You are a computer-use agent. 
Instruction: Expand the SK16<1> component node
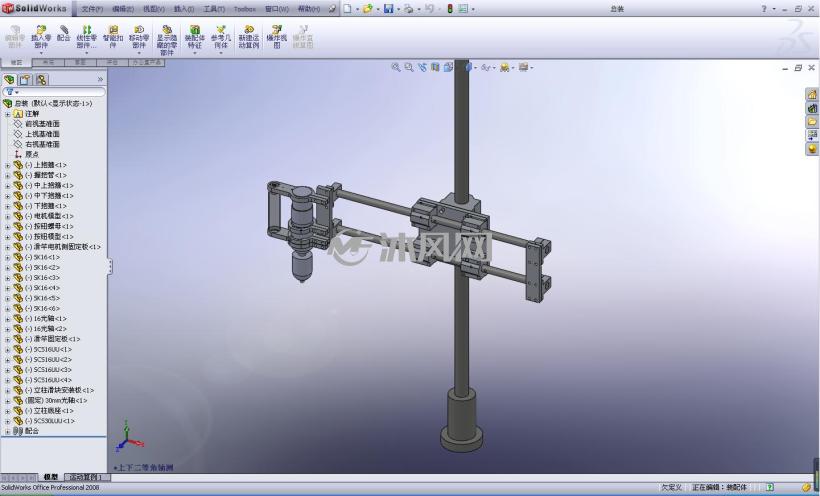click(7, 257)
